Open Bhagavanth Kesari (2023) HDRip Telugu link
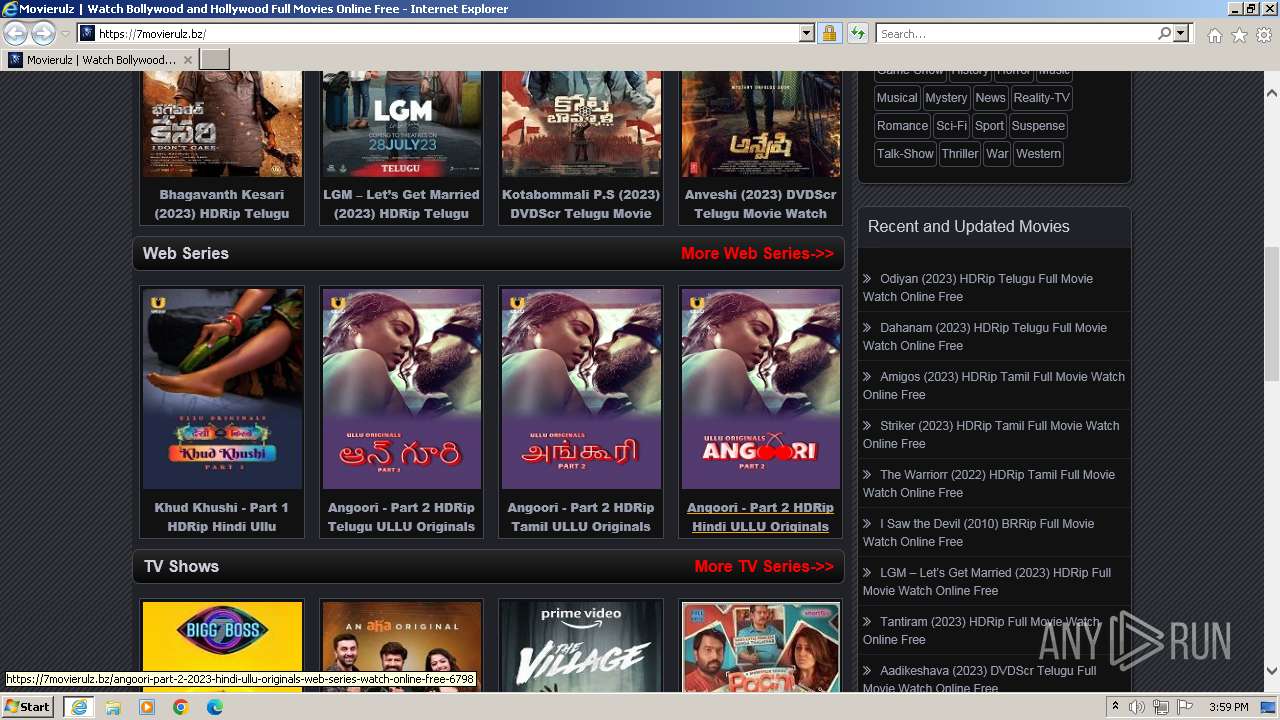This screenshot has width=1280, height=720. tap(222, 204)
